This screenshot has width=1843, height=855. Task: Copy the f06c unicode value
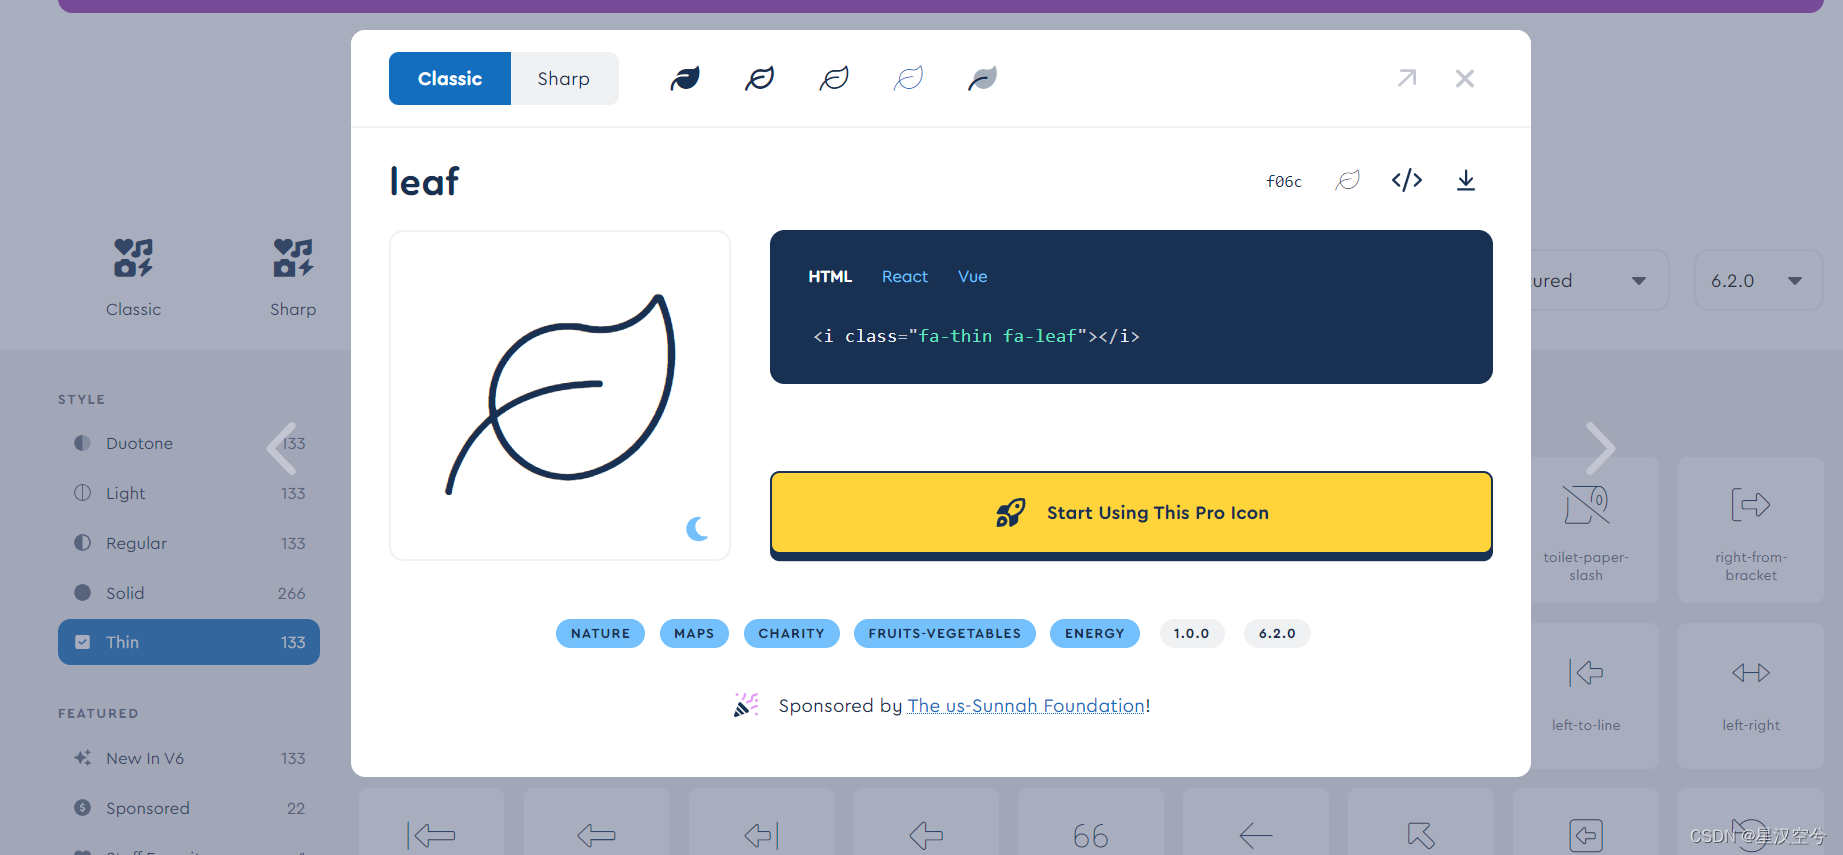pyautogui.click(x=1284, y=181)
